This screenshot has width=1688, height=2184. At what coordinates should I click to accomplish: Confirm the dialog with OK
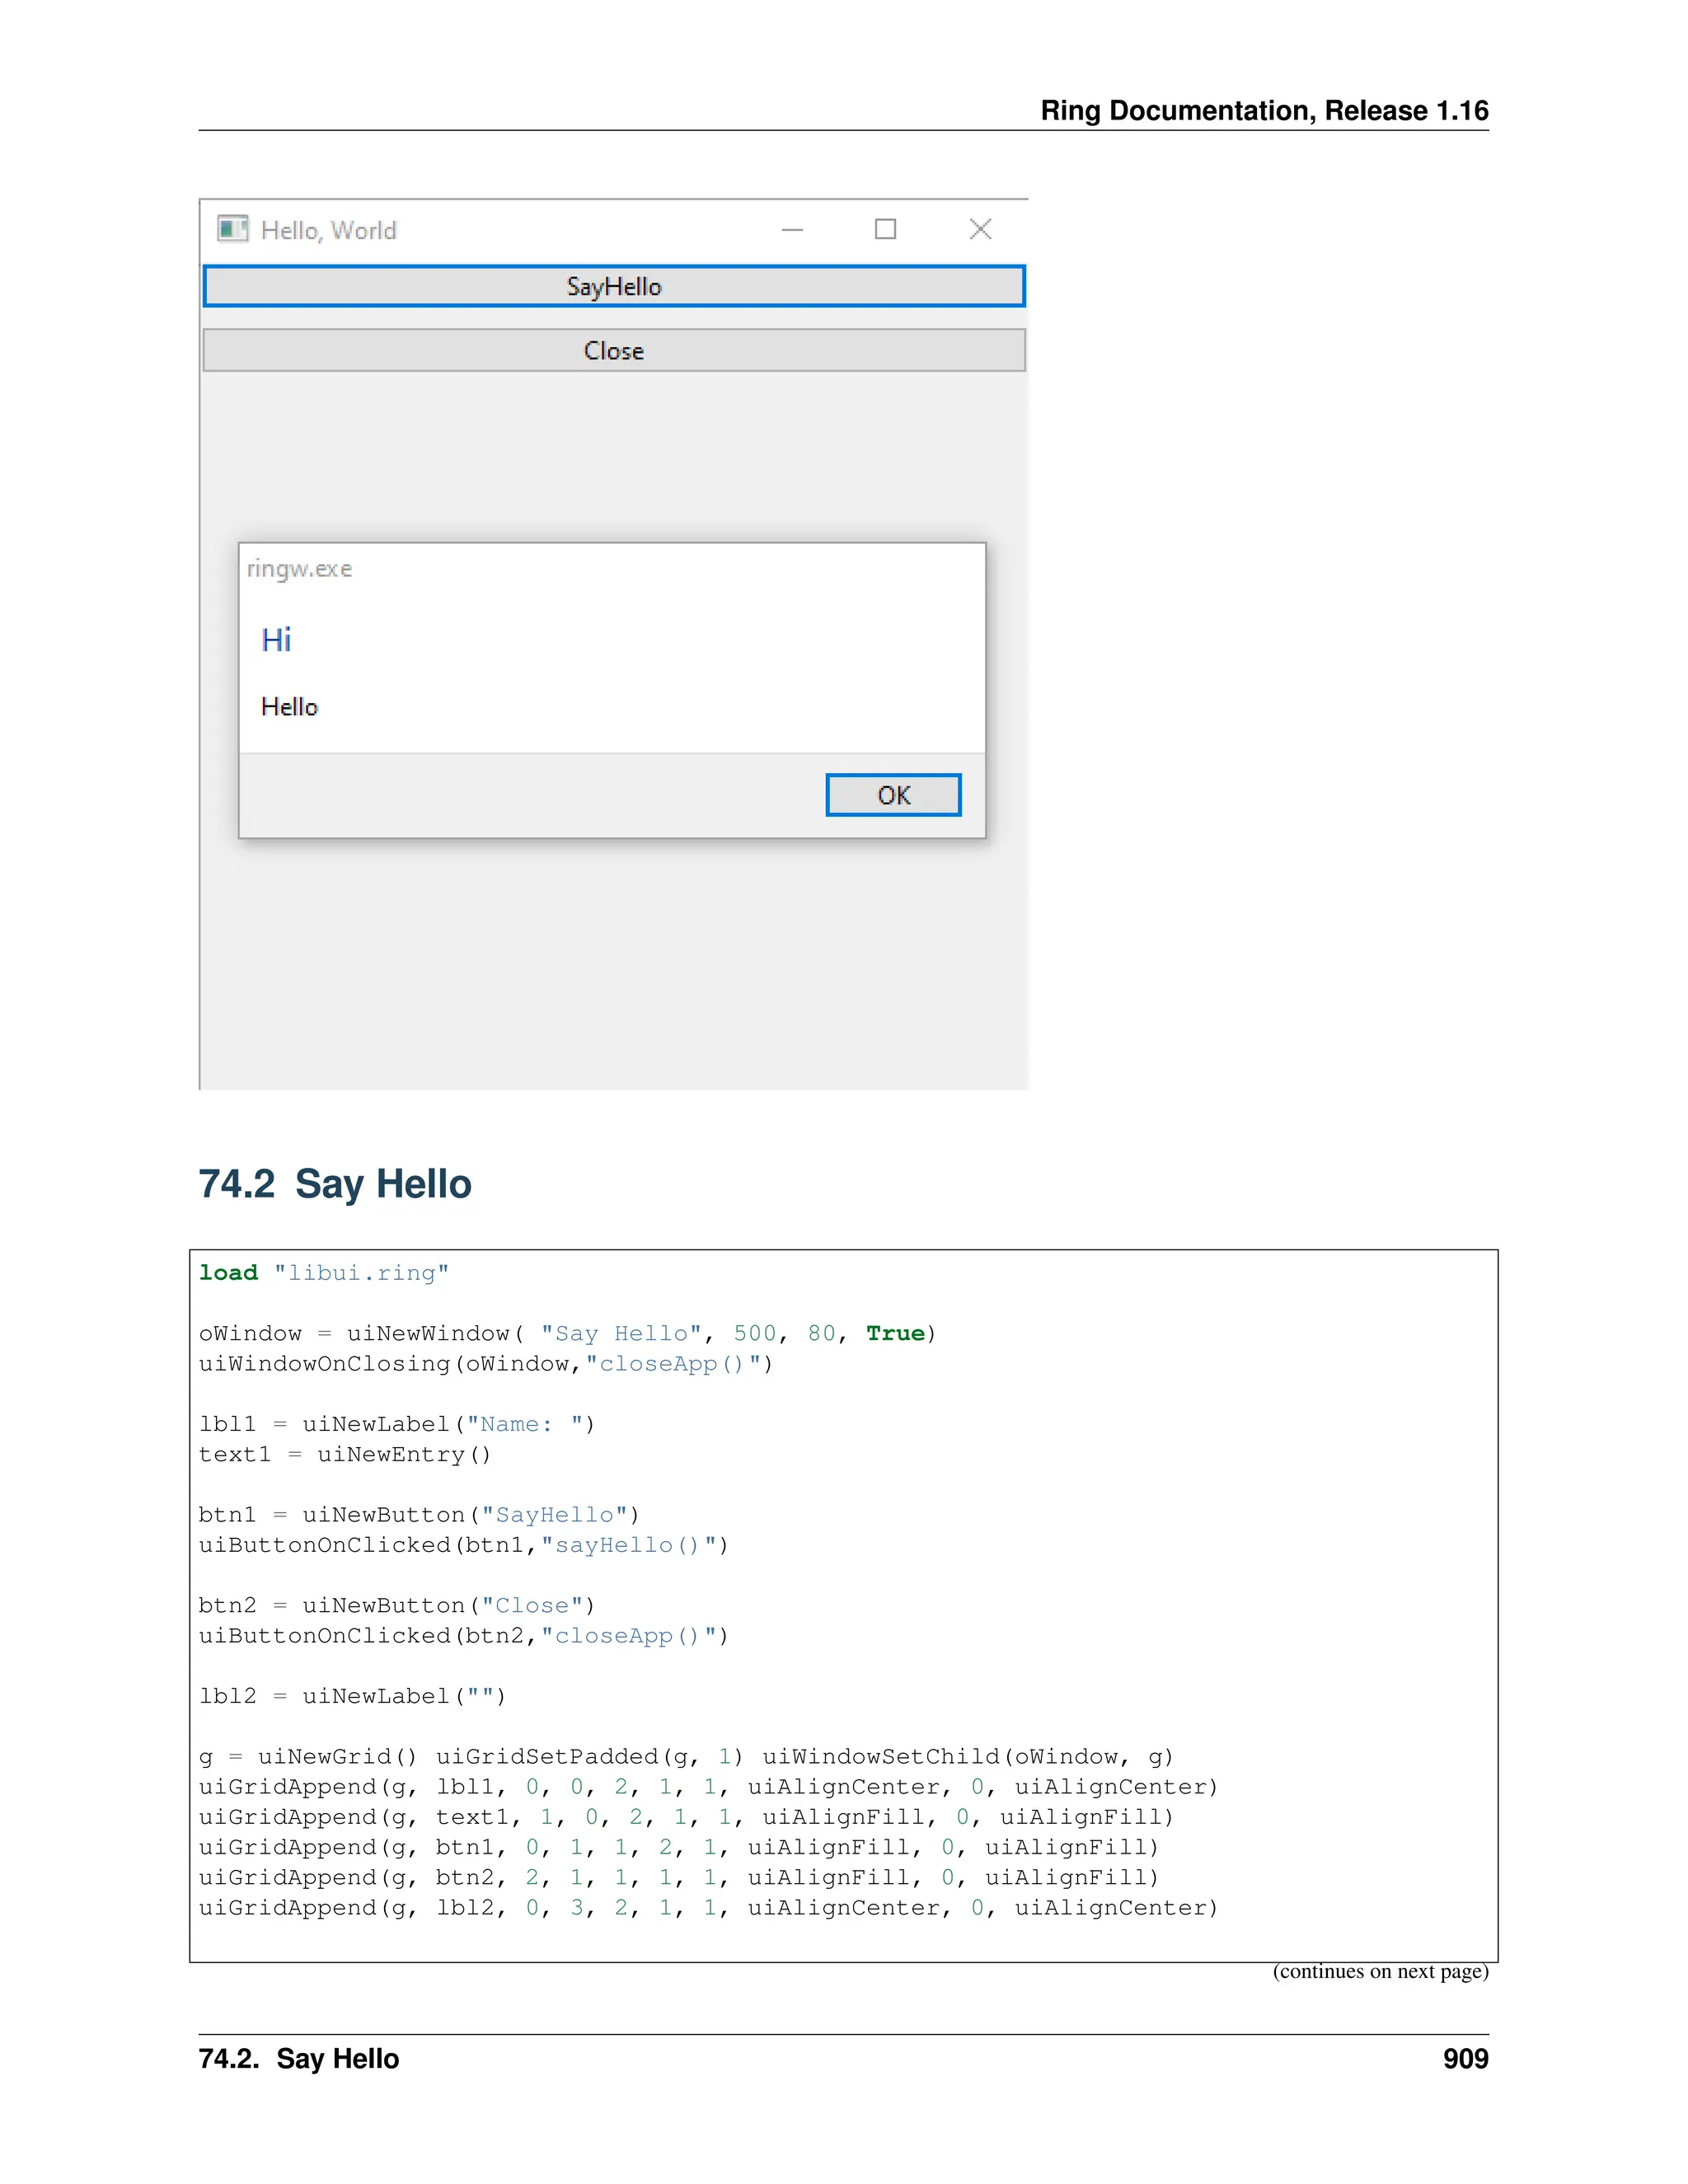point(893,795)
